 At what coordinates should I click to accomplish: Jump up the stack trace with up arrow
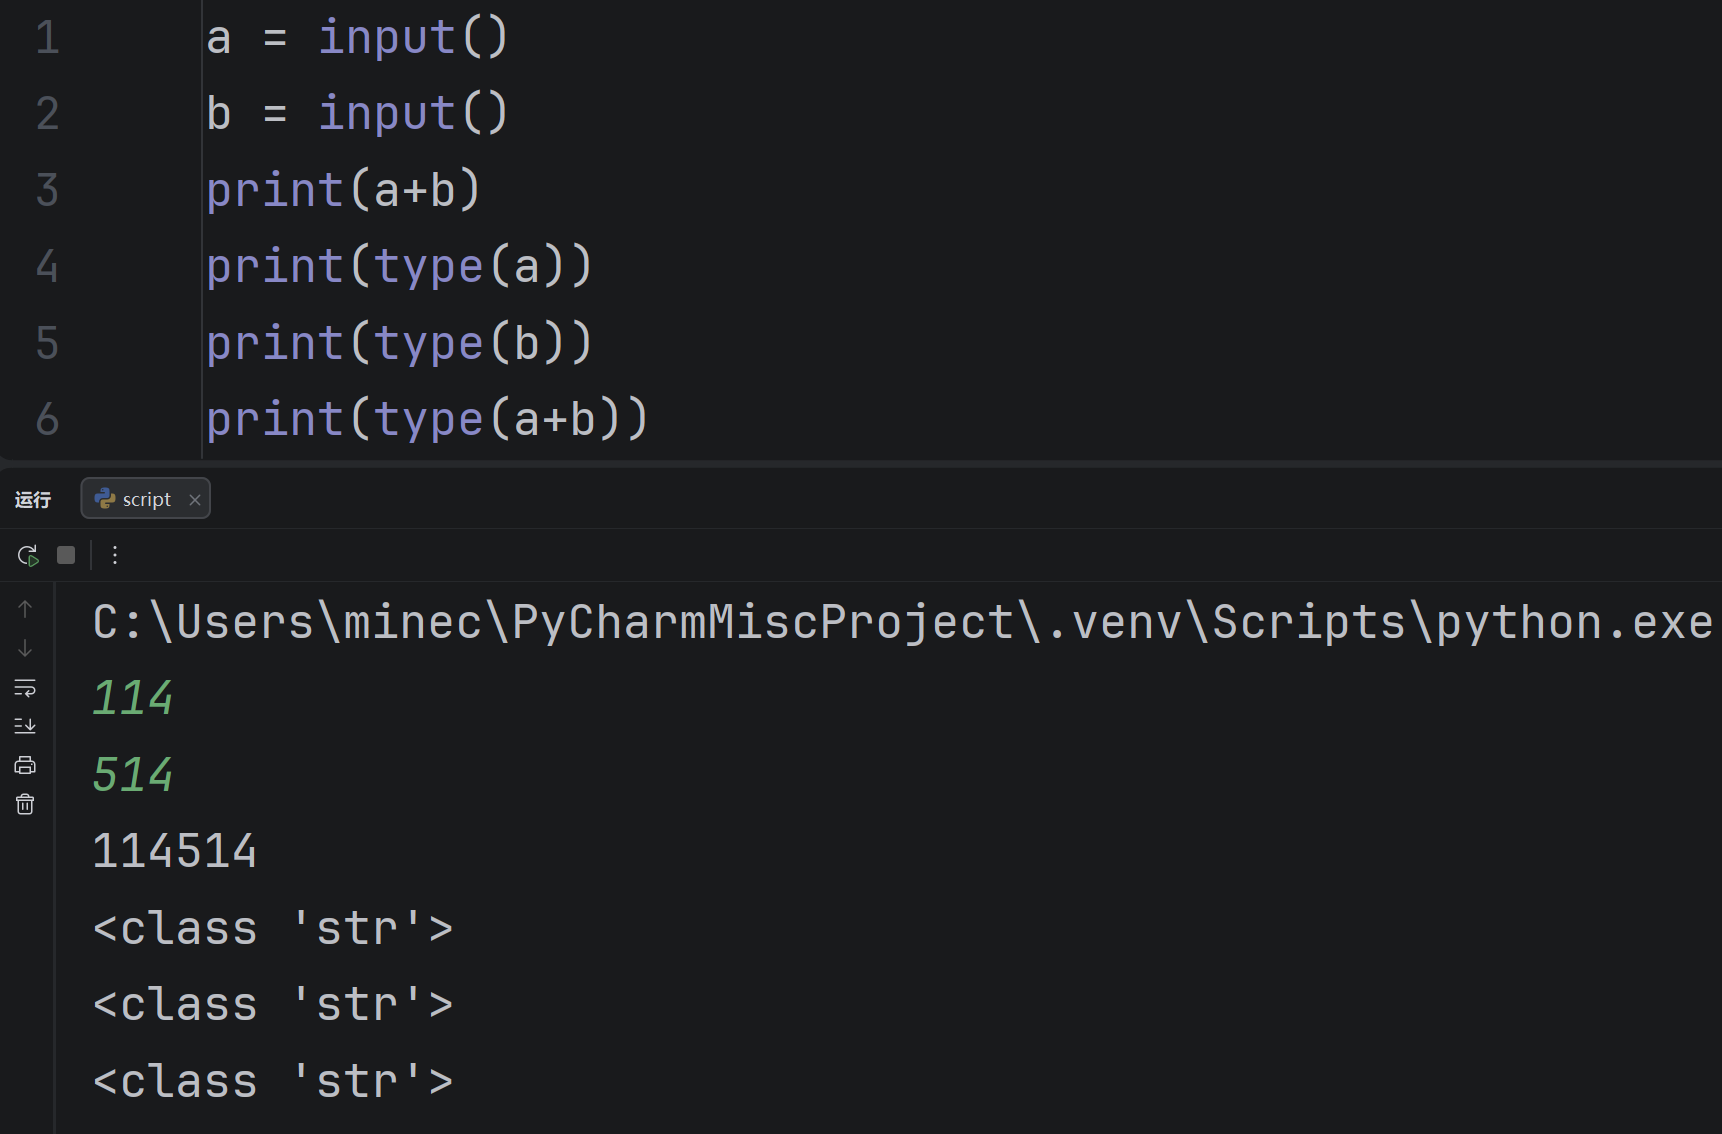pyautogui.click(x=25, y=609)
